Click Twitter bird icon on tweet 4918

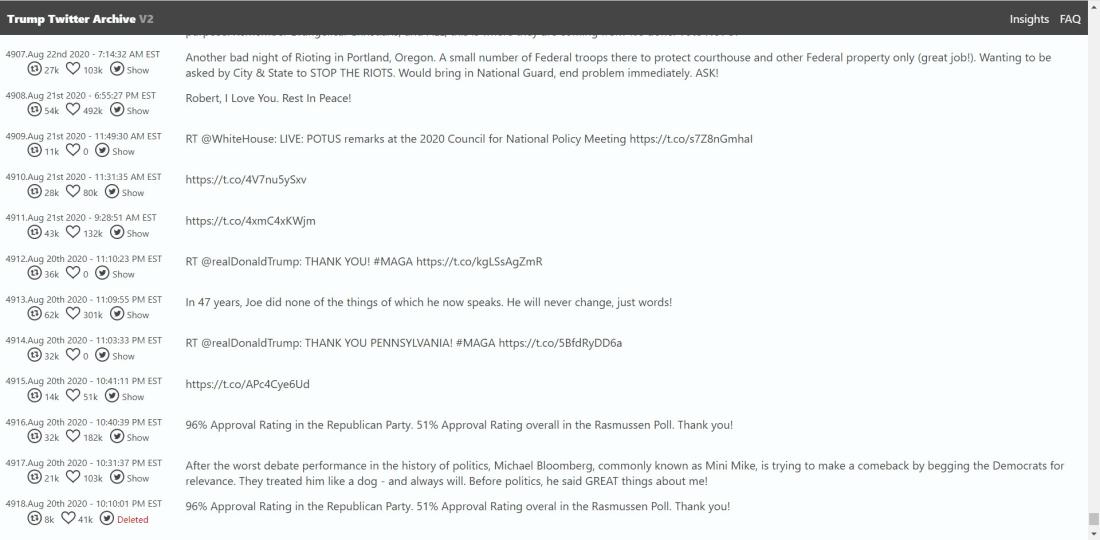click(107, 518)
